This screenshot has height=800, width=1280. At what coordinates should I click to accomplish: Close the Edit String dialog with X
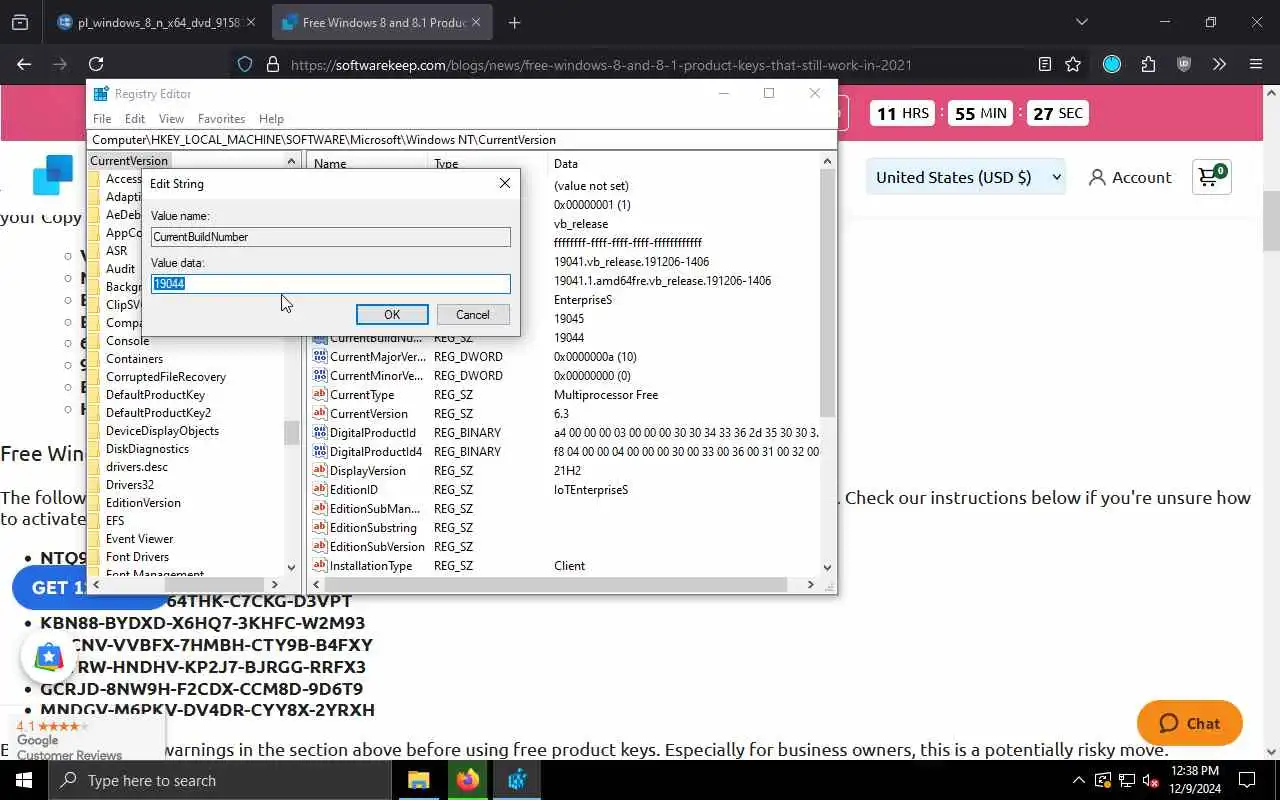[x=505, y=183]
